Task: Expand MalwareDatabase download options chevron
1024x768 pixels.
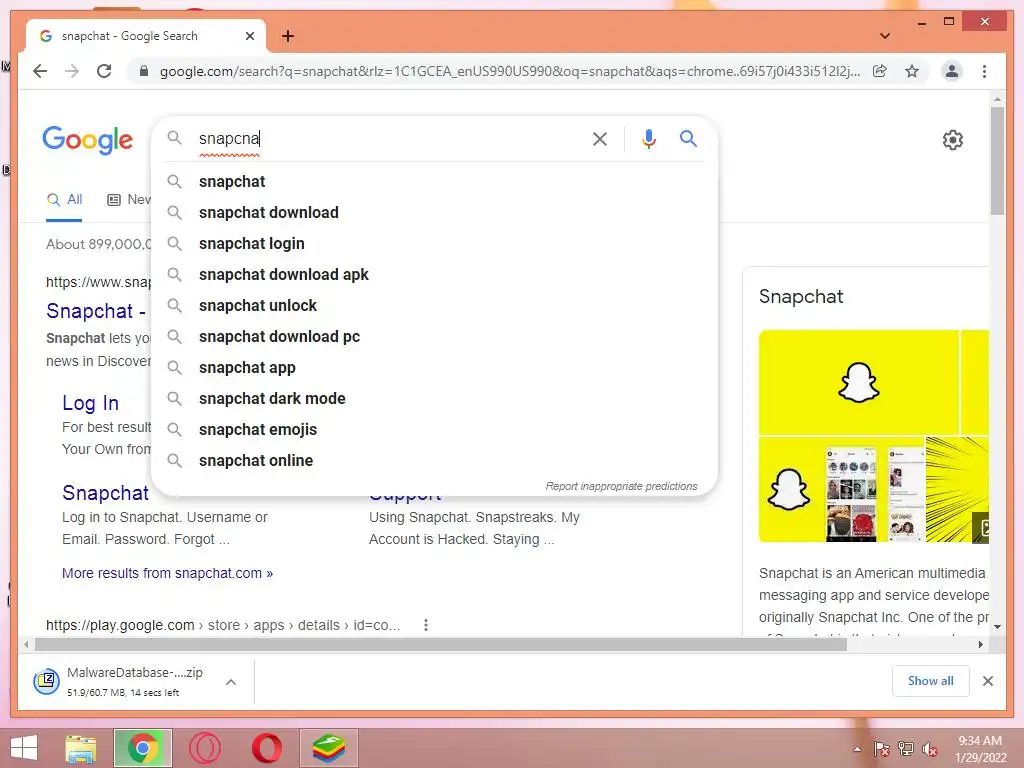Action: pyautogui.click(x=231, y=682)
